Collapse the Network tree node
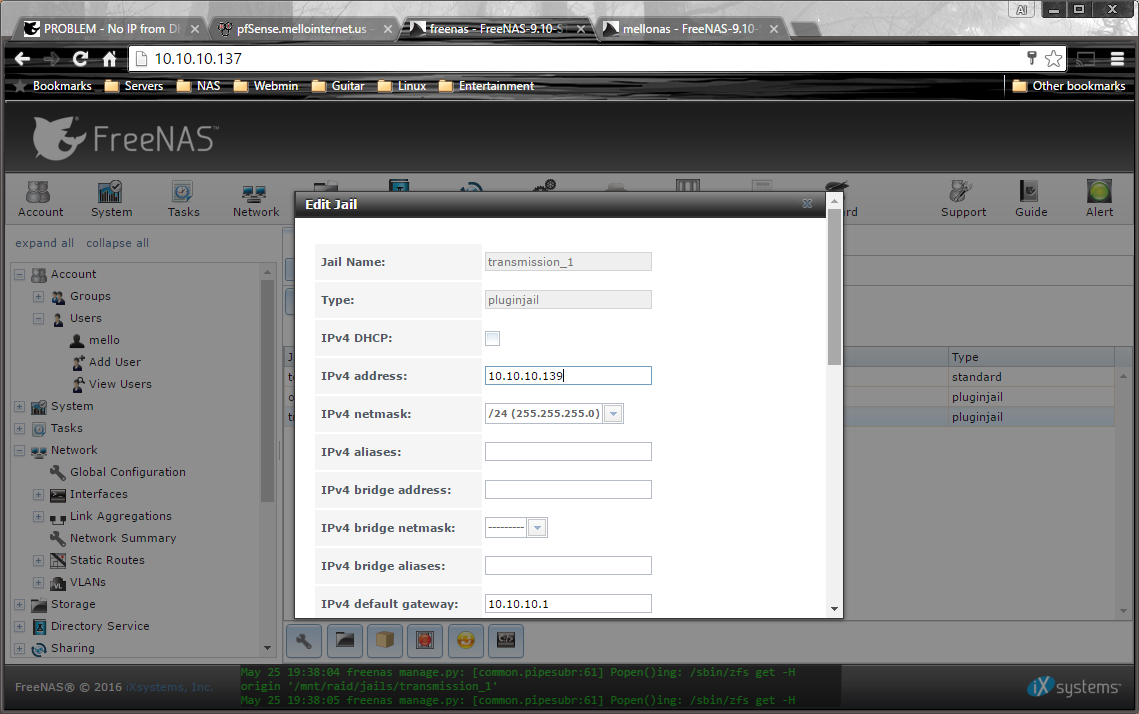This screenshot has width=1139, height=714. 20,450
